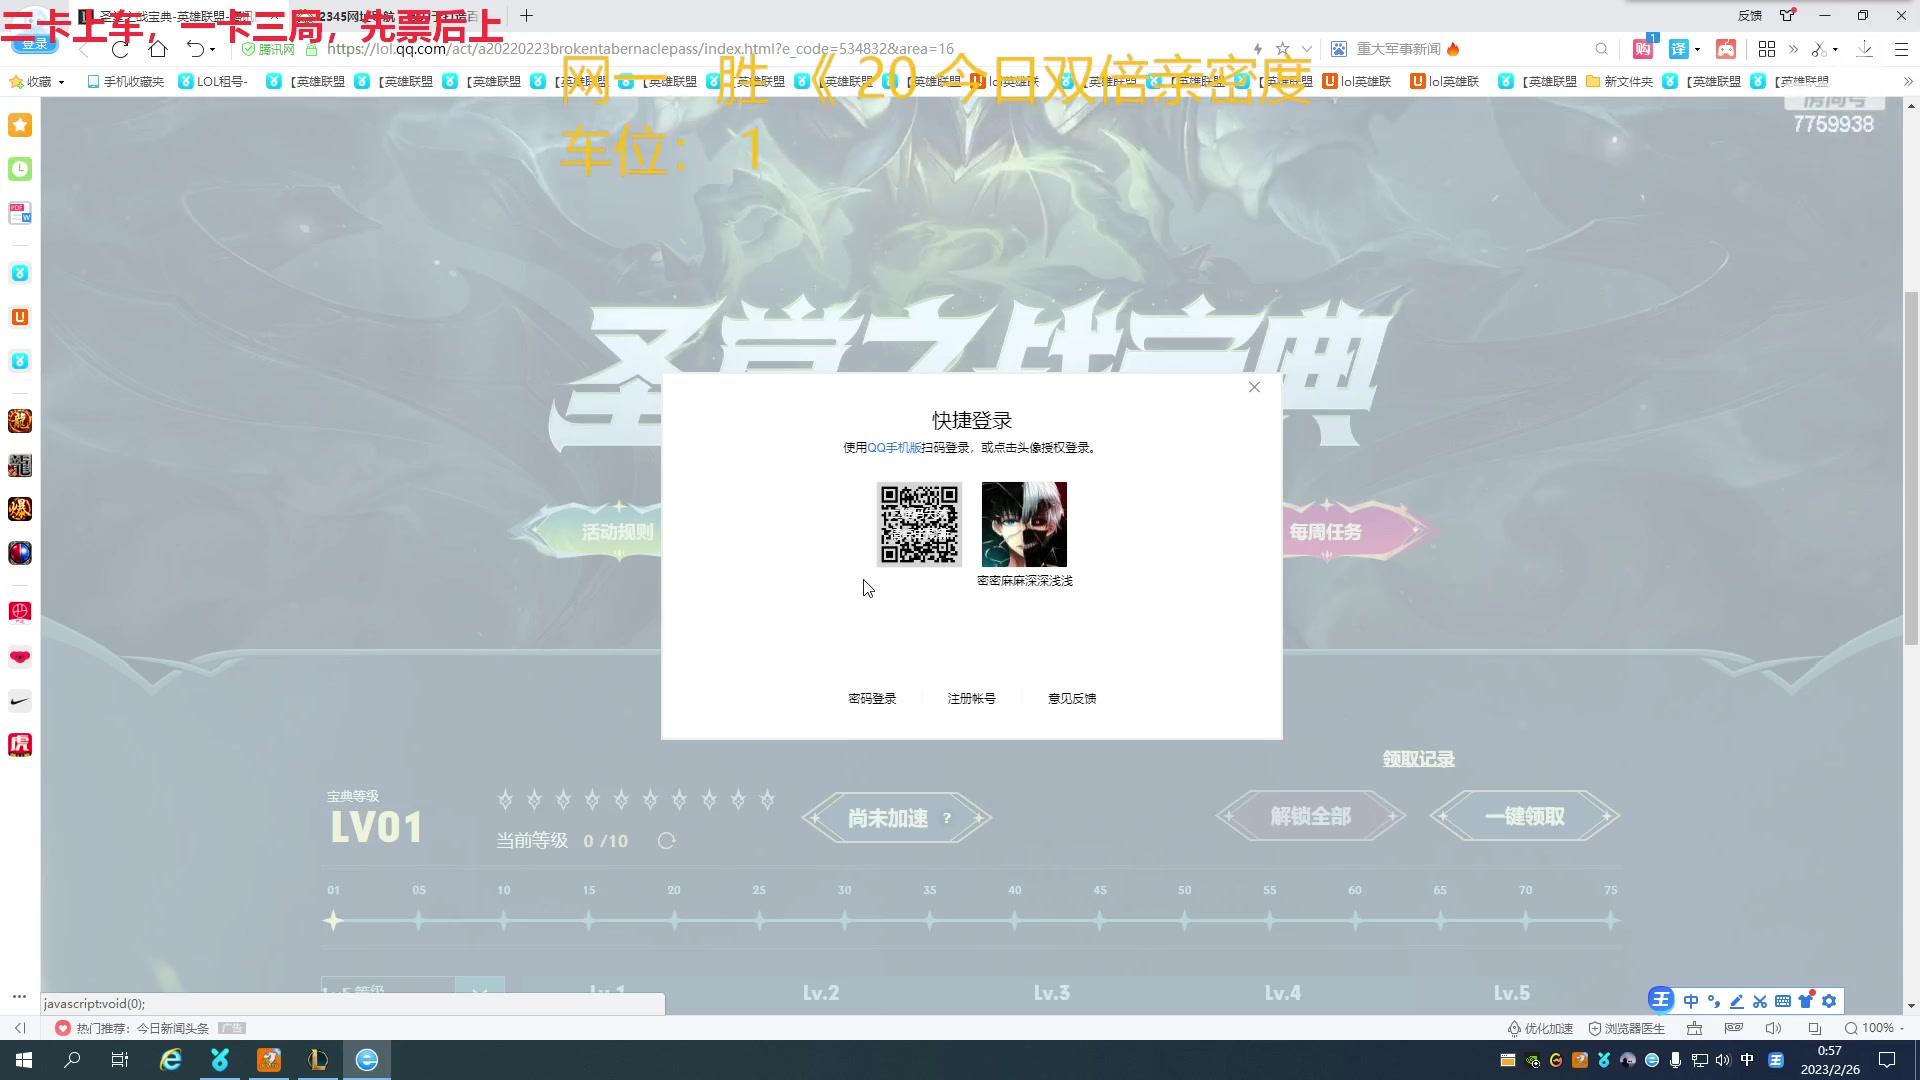Screen dimensions: 1920x1080
Task: Open the game controller extension icon
Action: click(x=1726, y=49)
